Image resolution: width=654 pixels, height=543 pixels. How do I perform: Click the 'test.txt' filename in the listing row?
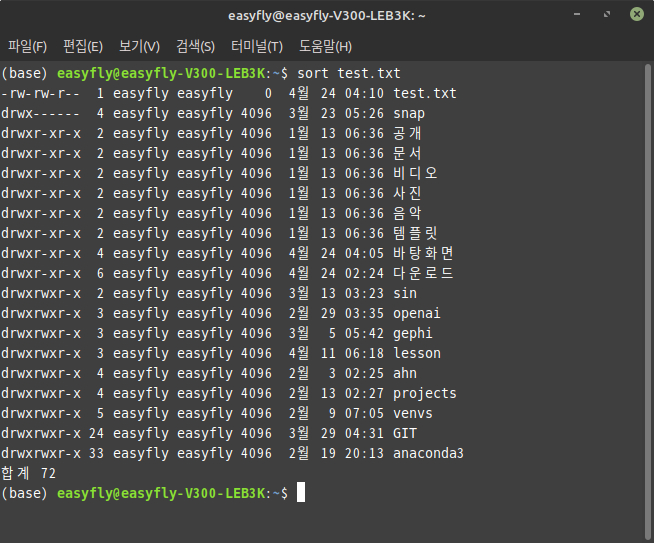coord(425,93)
